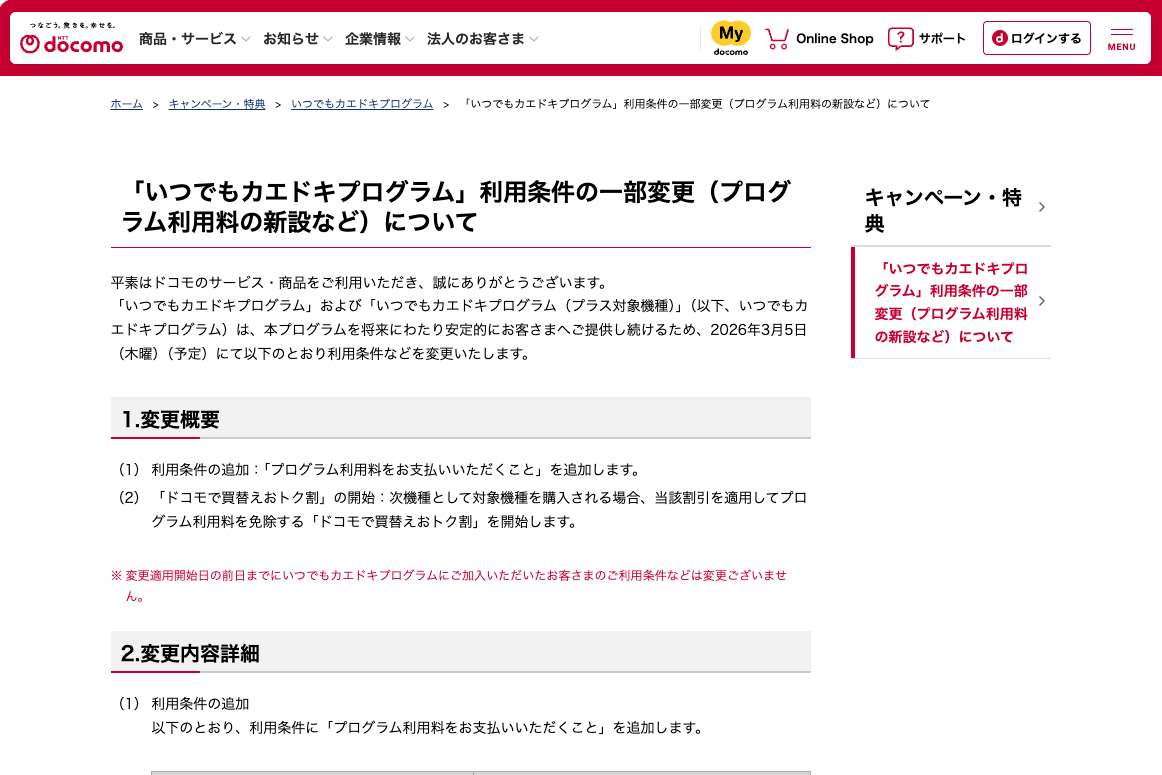Image resolution: width=1162 pixels, height=775 pixels.
Task: Select 商品・サービス in the navigation bar
Action: [188, 38]
